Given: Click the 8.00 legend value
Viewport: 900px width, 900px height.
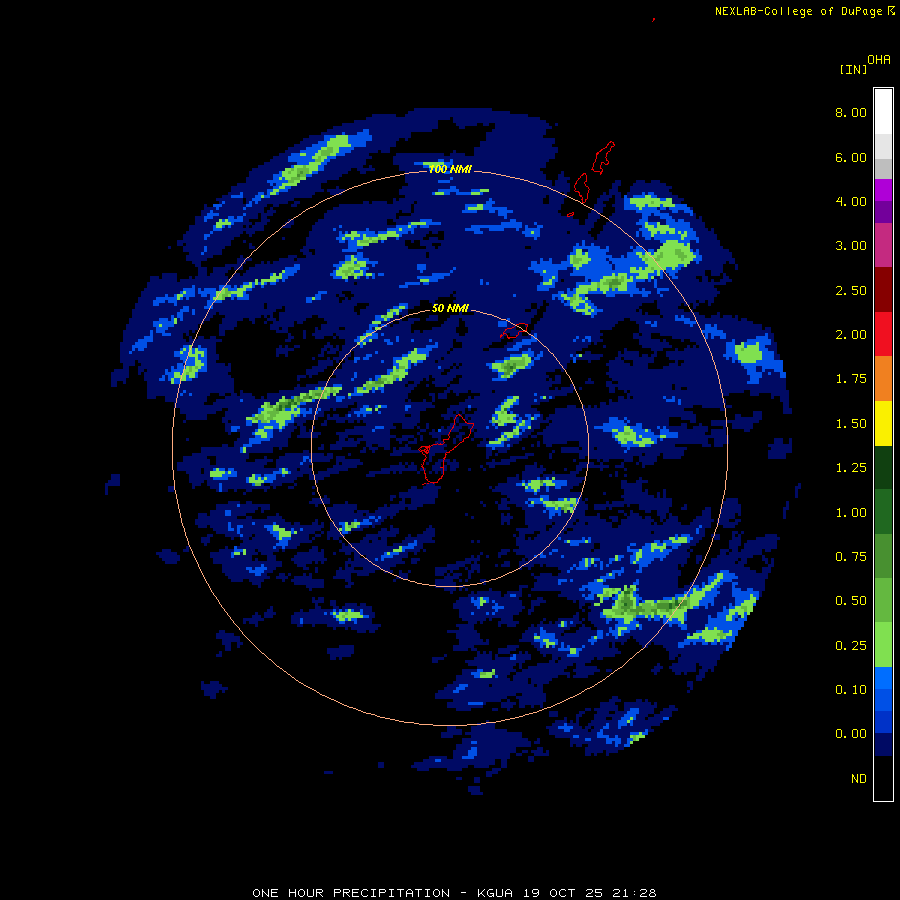Looking at the screenshot, I should pos(851,112).
